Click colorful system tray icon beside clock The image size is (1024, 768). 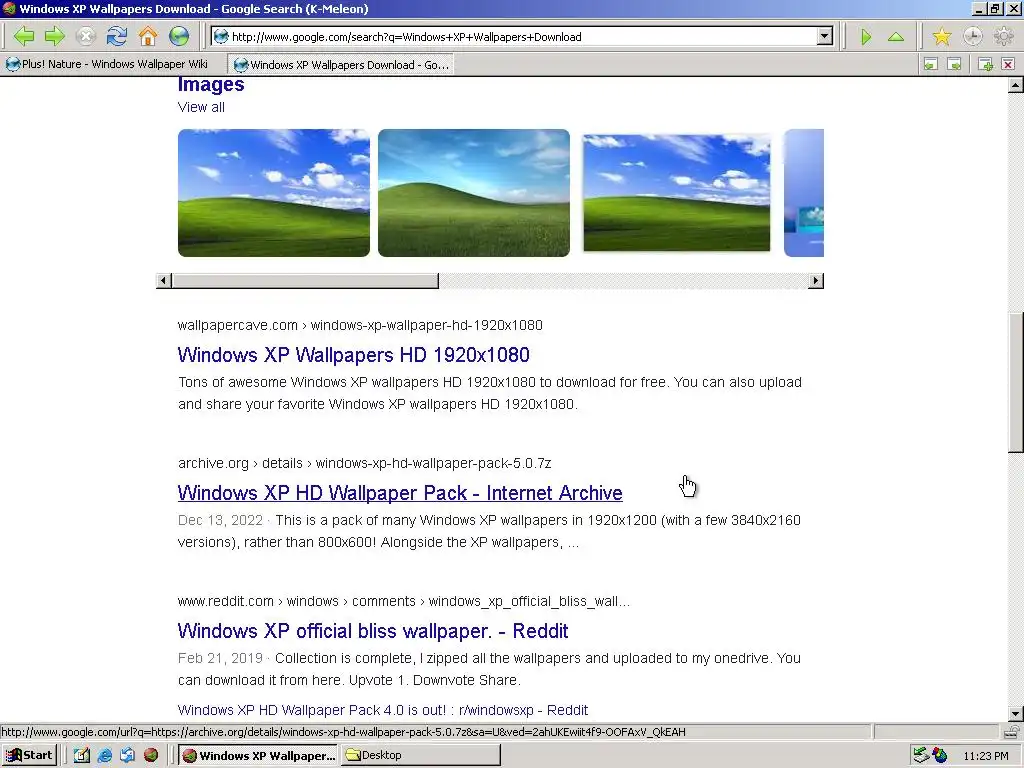940,755
